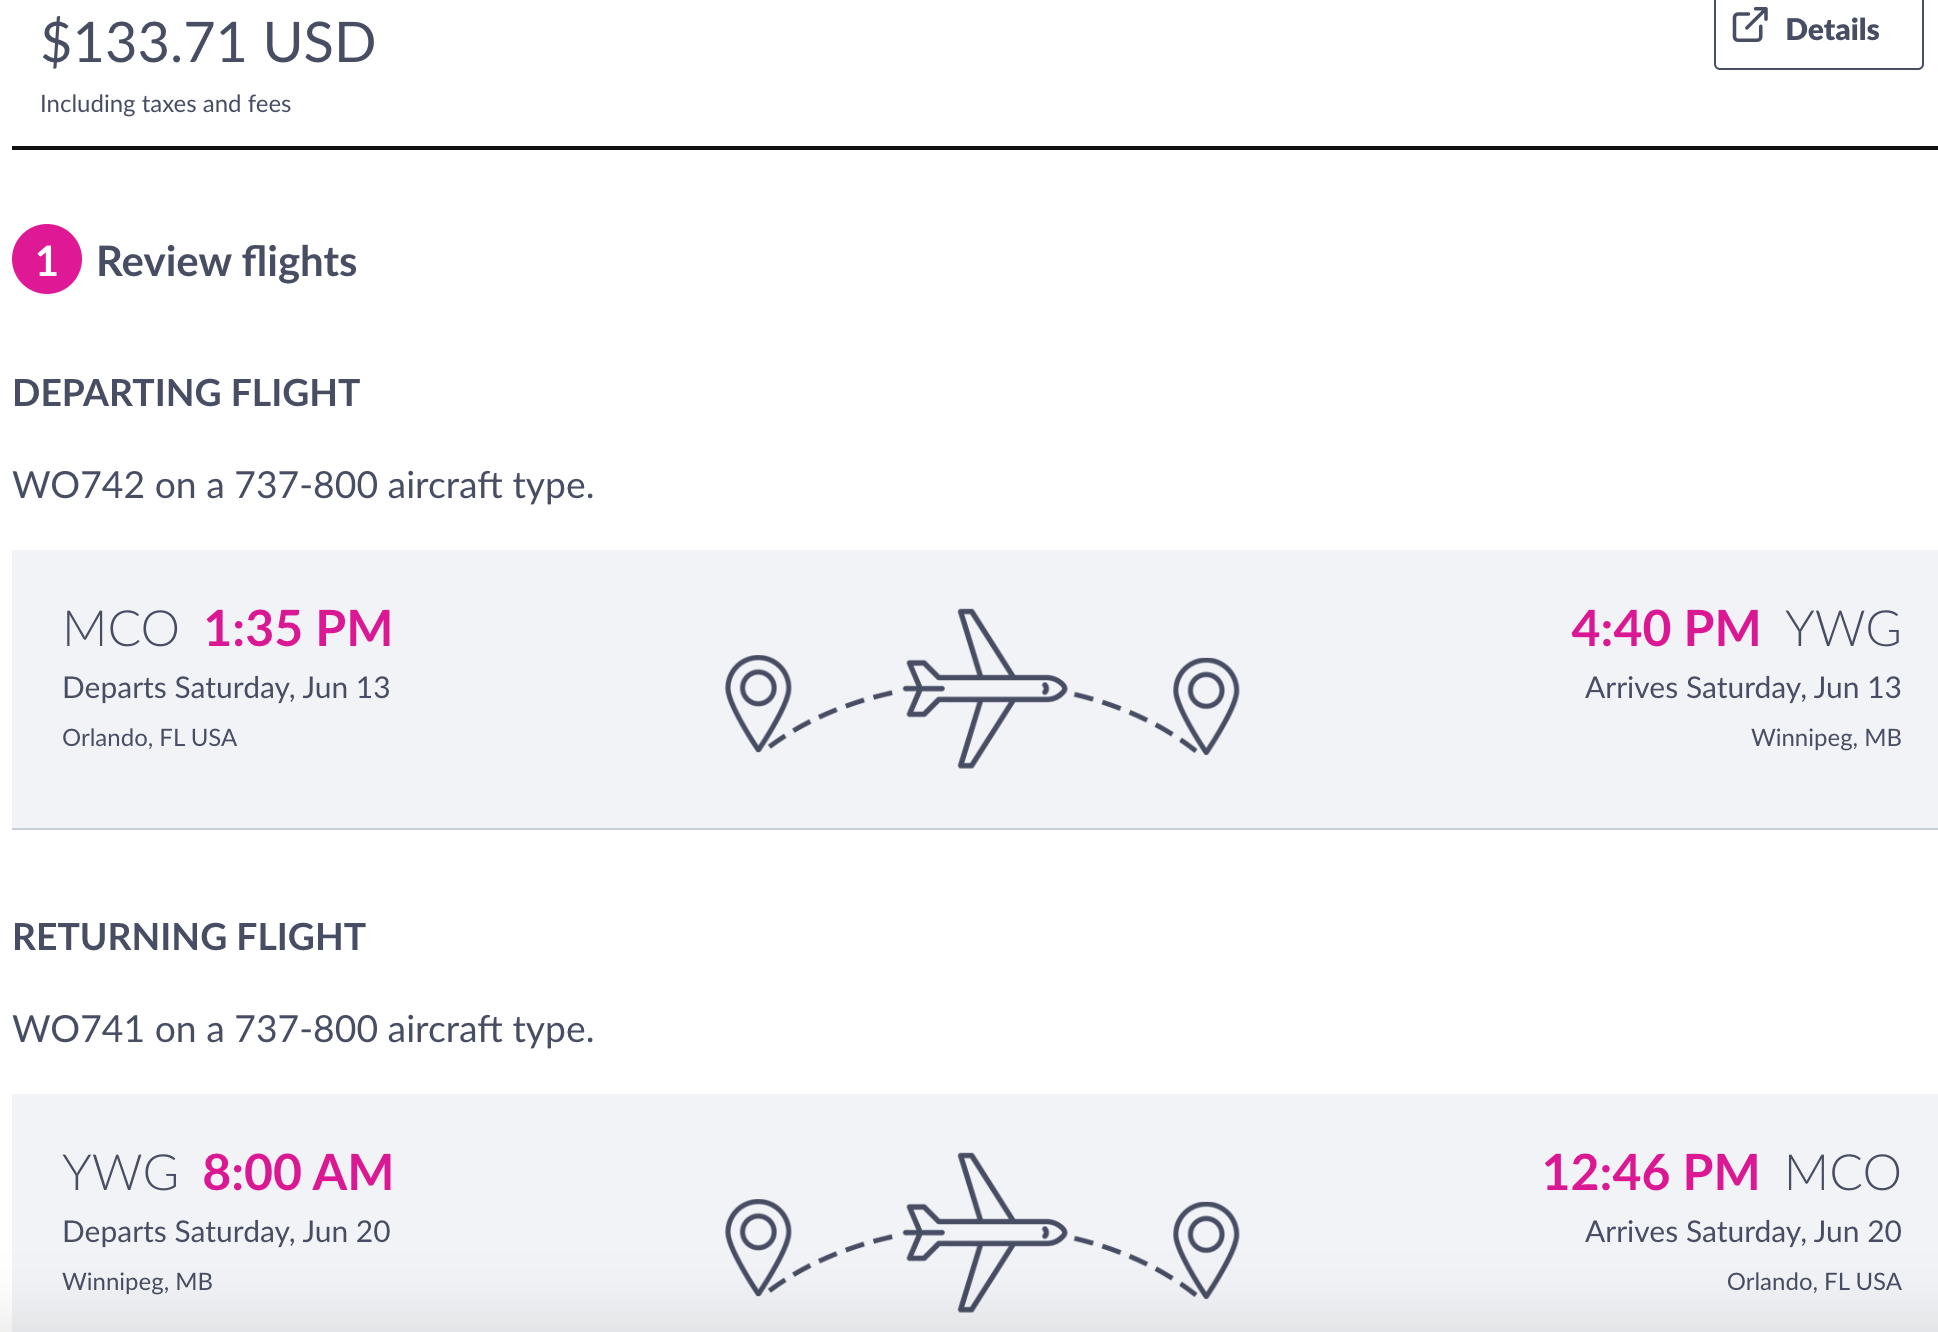Screen dimensions: 1938x1332
Task: Click the airplane icon in the returning flight
Action: tap(984, 1231)
